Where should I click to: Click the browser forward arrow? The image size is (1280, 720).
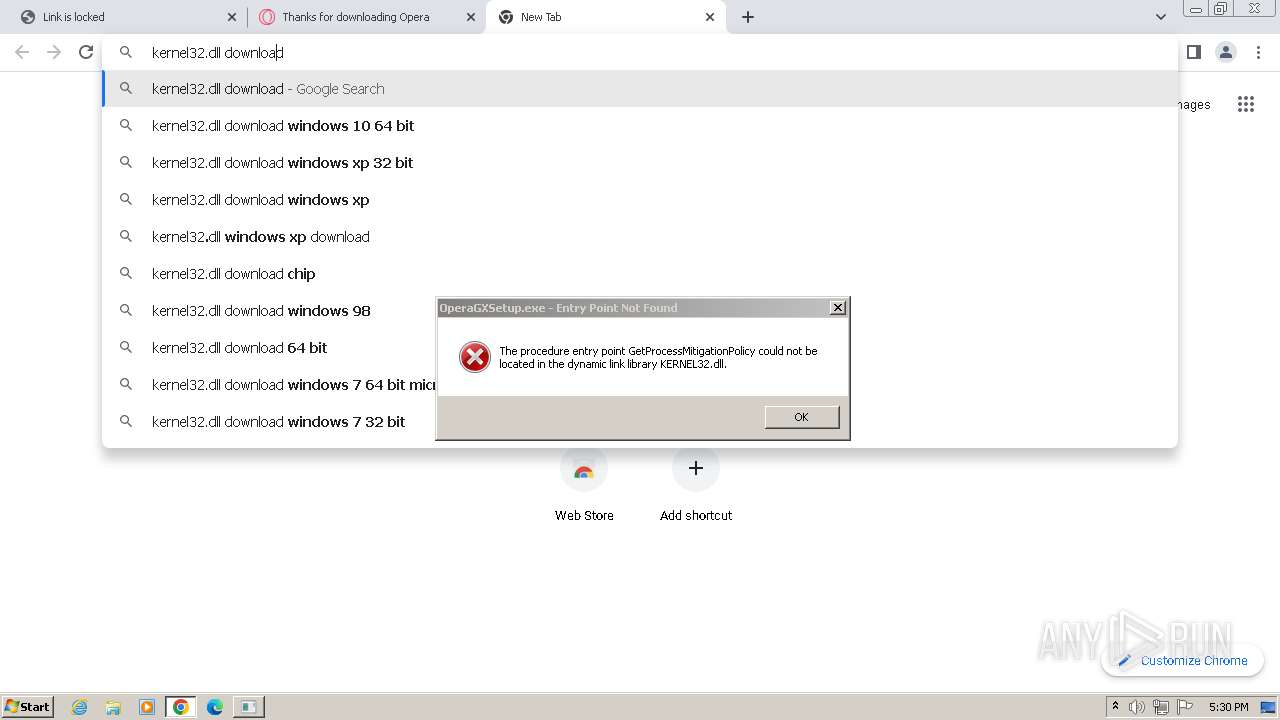coord(54,52)
